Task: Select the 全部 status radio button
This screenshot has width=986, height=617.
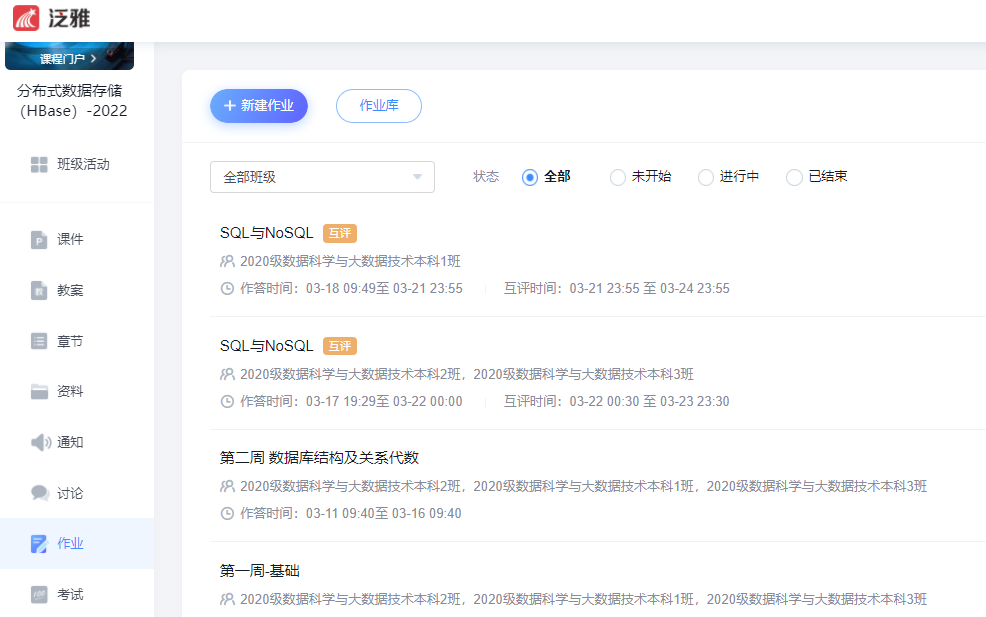Action: 530,177
